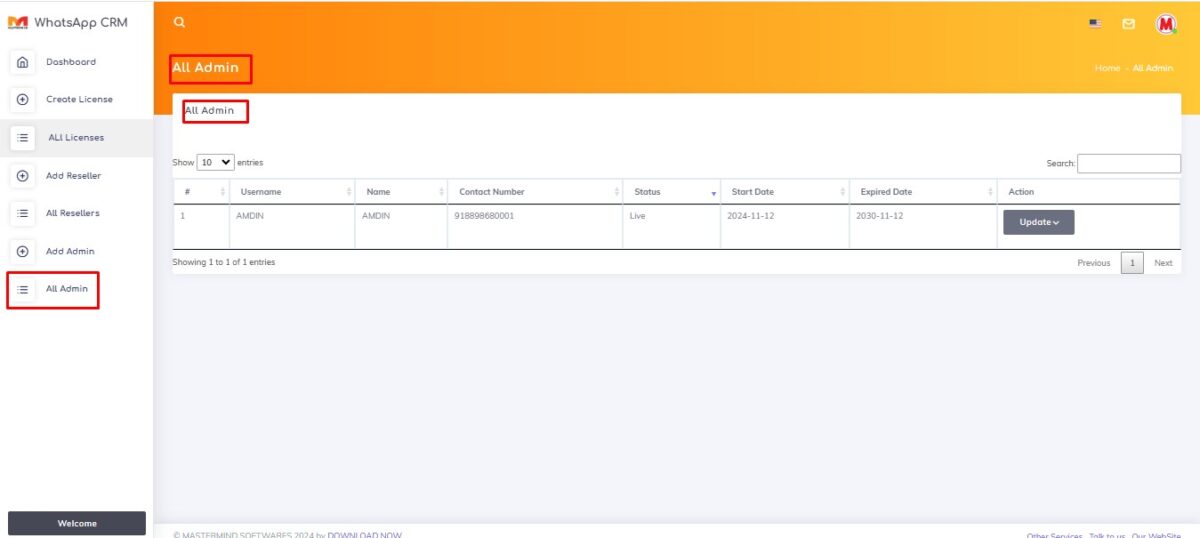Click the All Resellers list icon
This screenshot has width=1200, height=538.
22,214
